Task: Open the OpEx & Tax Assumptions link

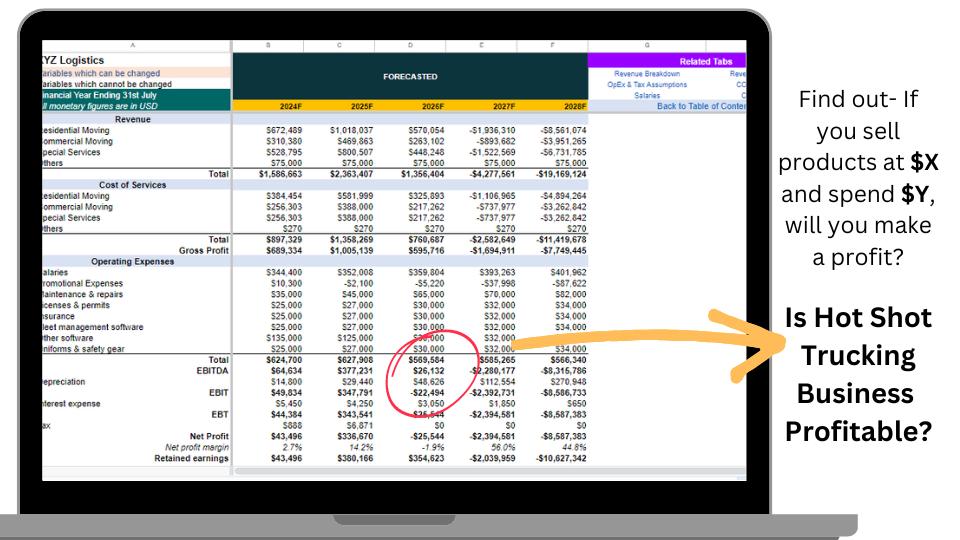Action: pos(647,84)
